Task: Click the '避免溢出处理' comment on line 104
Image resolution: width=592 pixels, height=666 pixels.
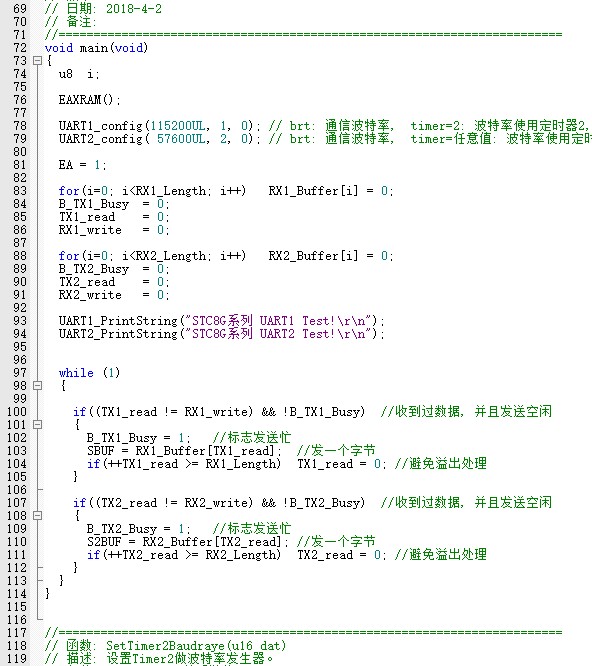Action: click(448, 464)
